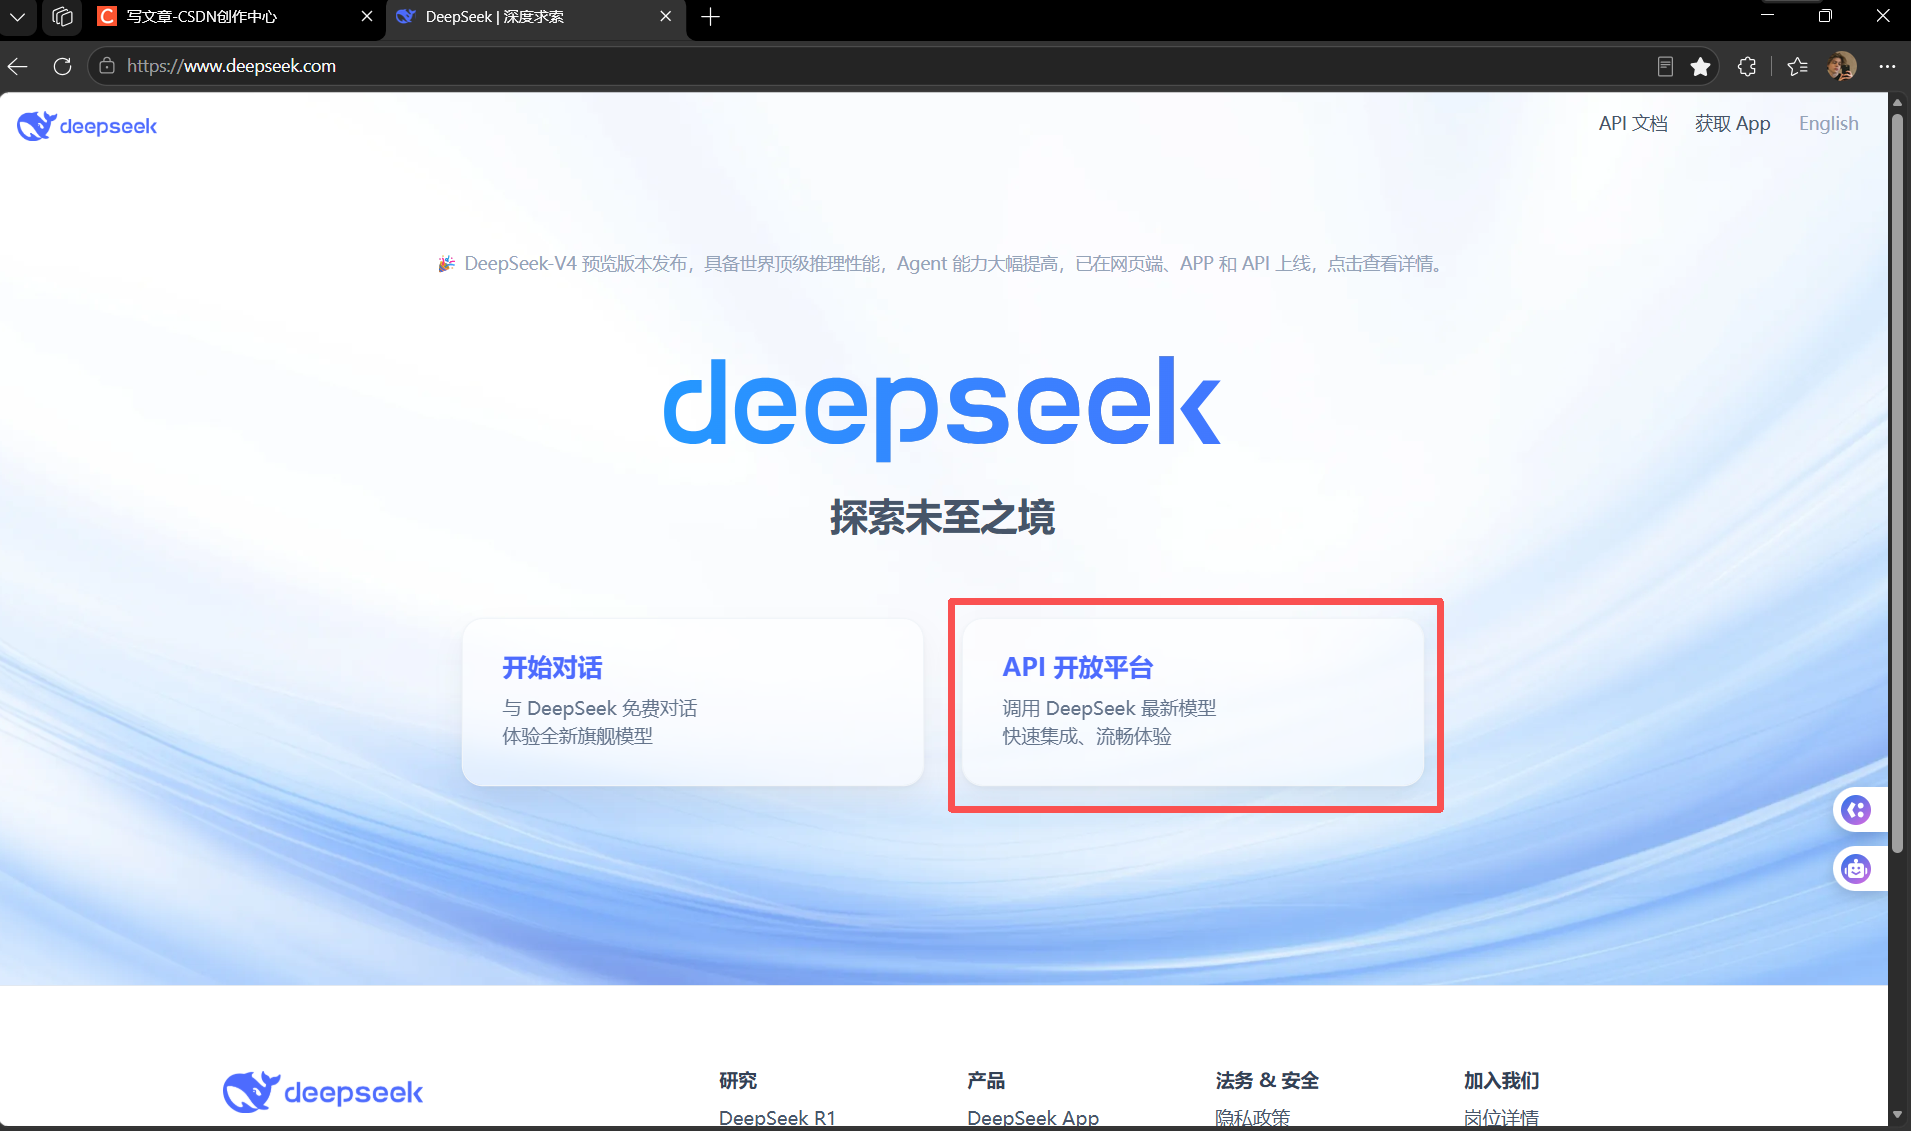Open the purple floating assistant icon
The height and width of the screenshot is (1131, 1911).
(x=1856, y=810)
